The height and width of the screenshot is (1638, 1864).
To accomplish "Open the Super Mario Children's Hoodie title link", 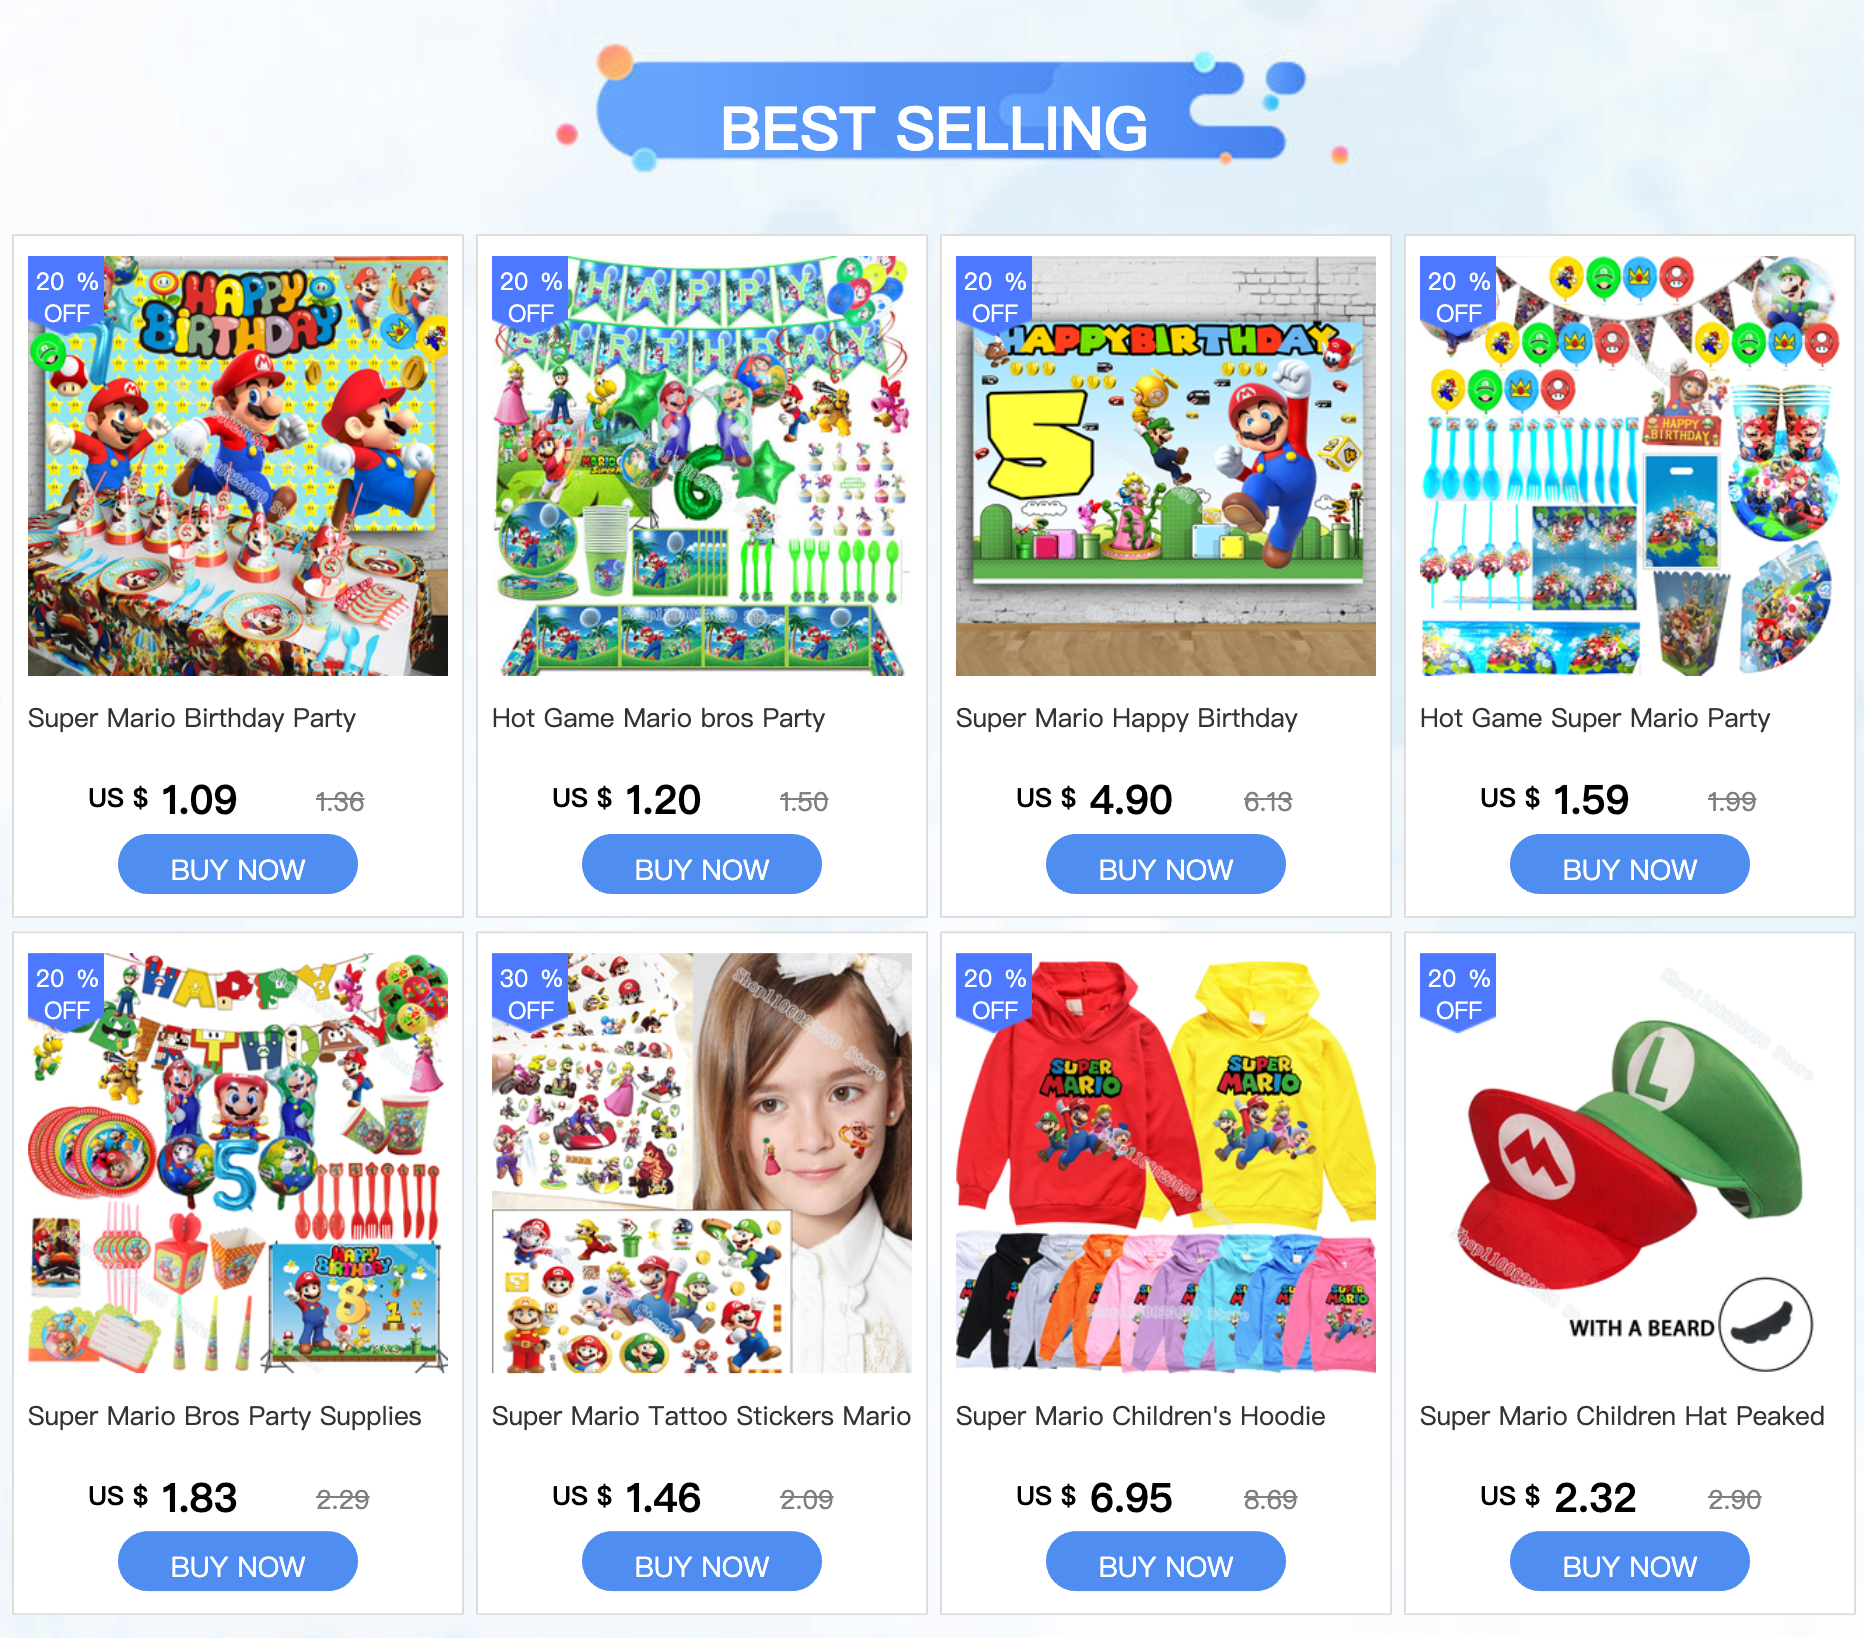I will [1140, 1416].
